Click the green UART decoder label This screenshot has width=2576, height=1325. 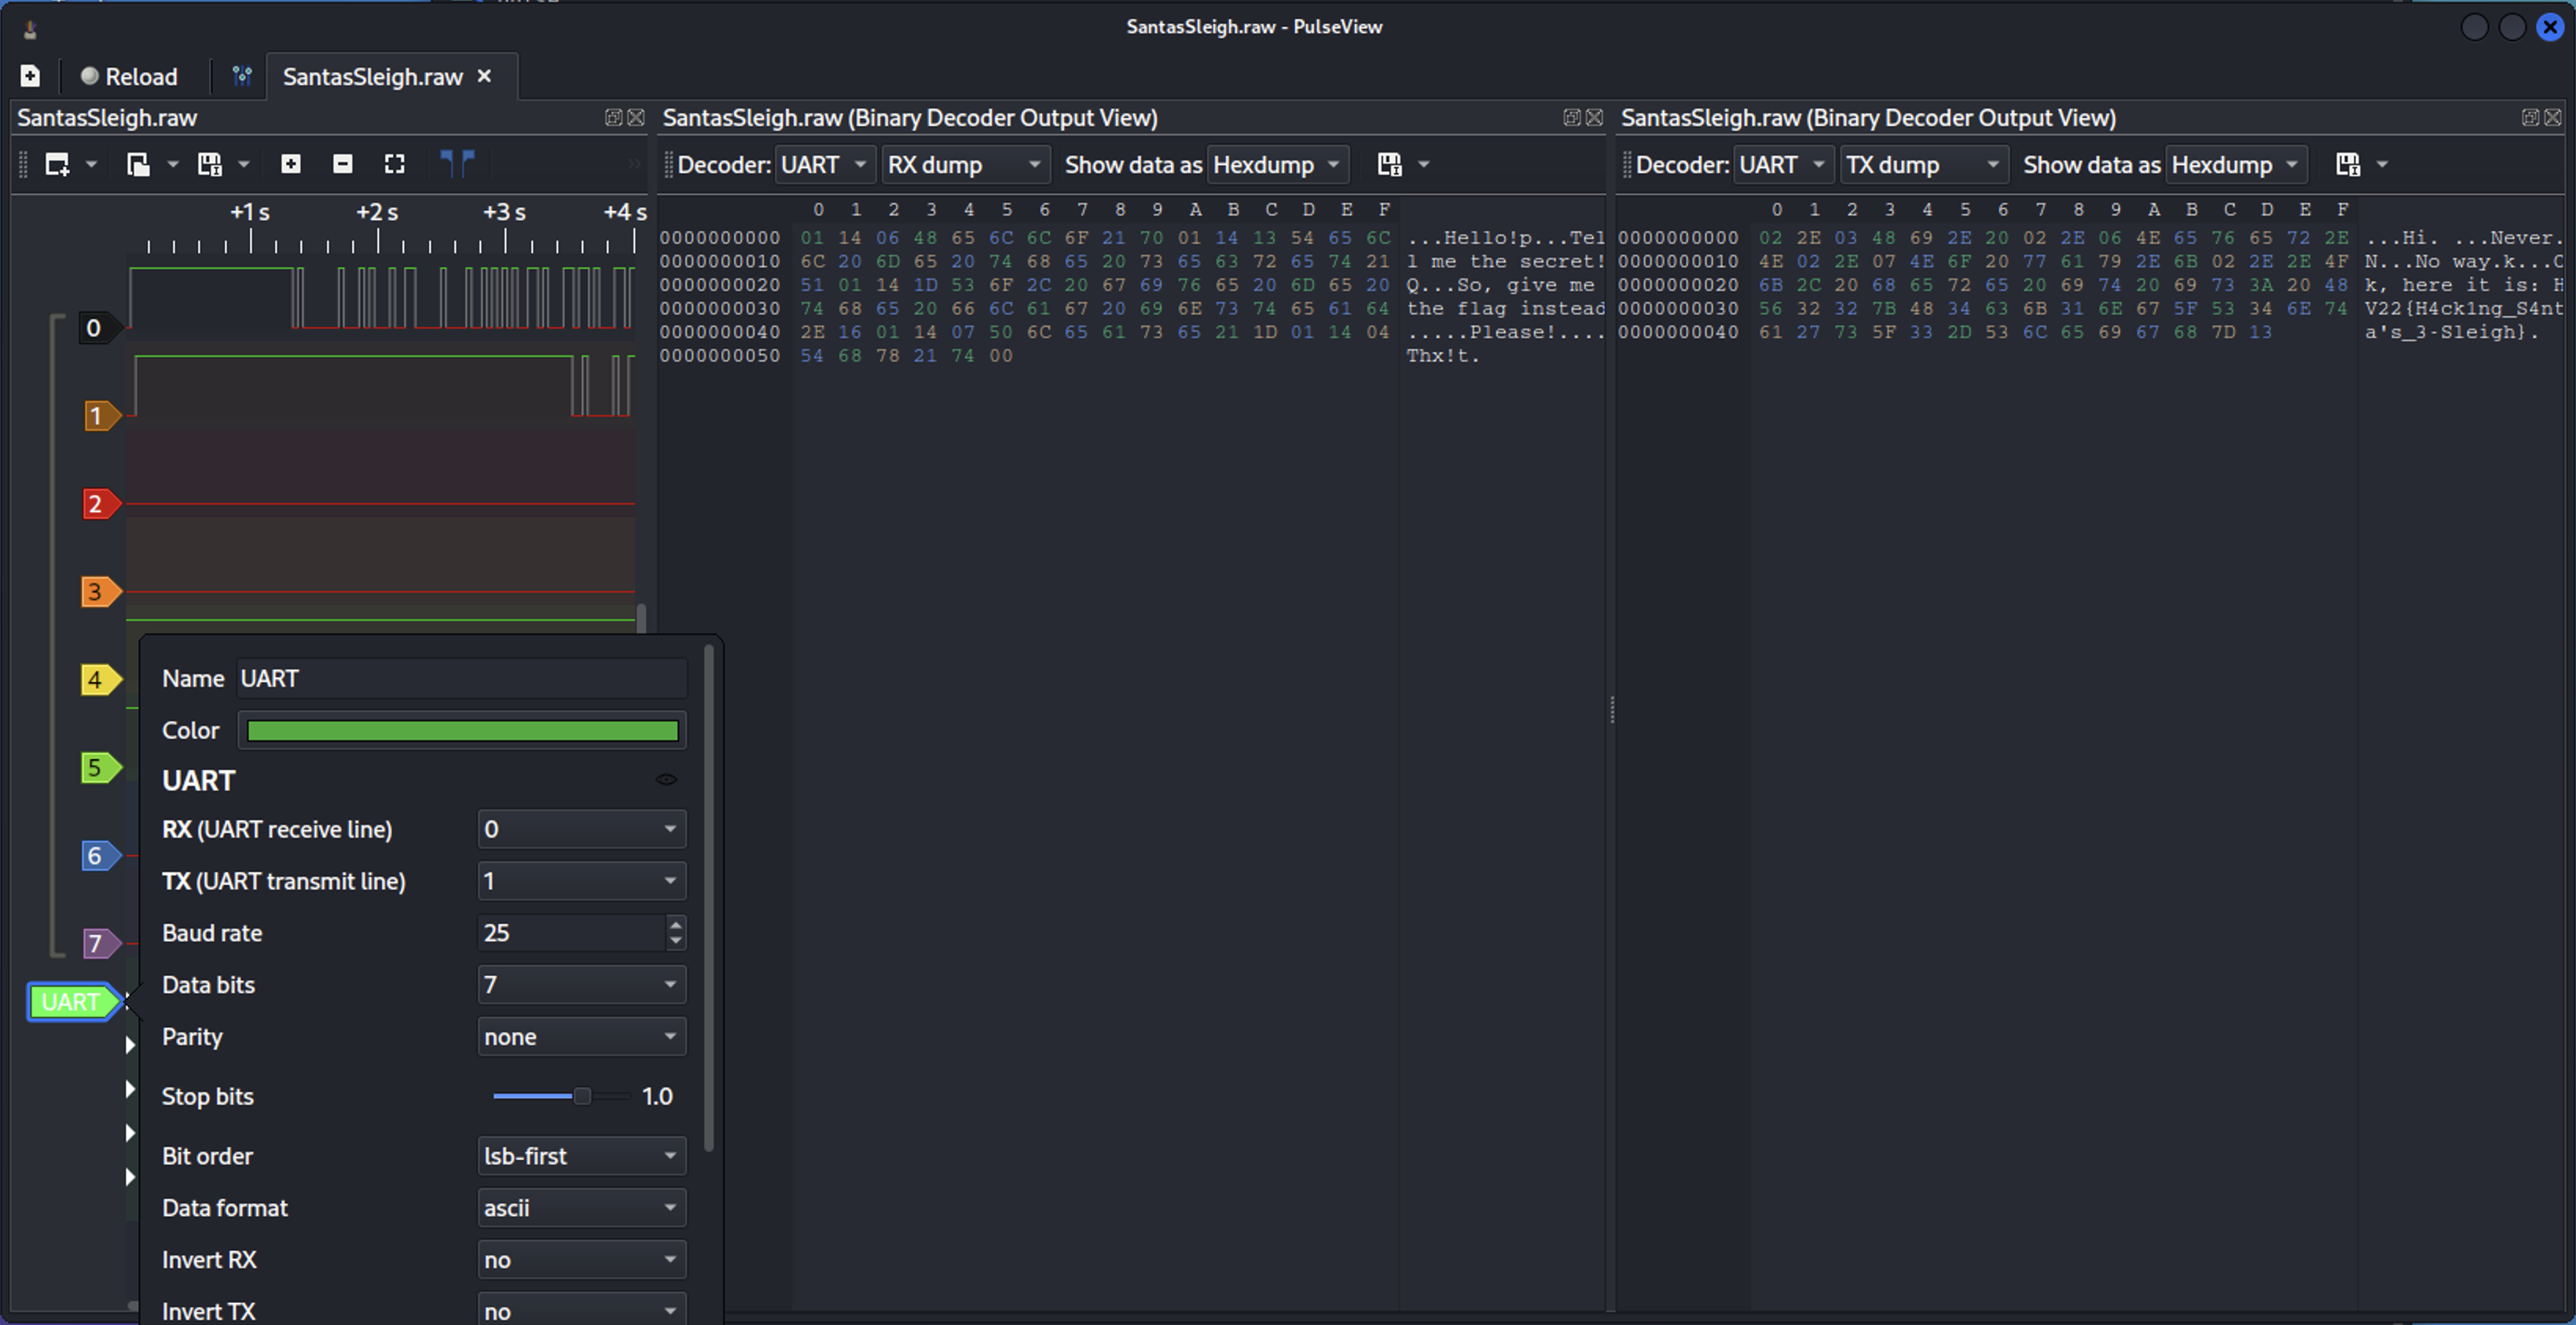[73, 1002]
